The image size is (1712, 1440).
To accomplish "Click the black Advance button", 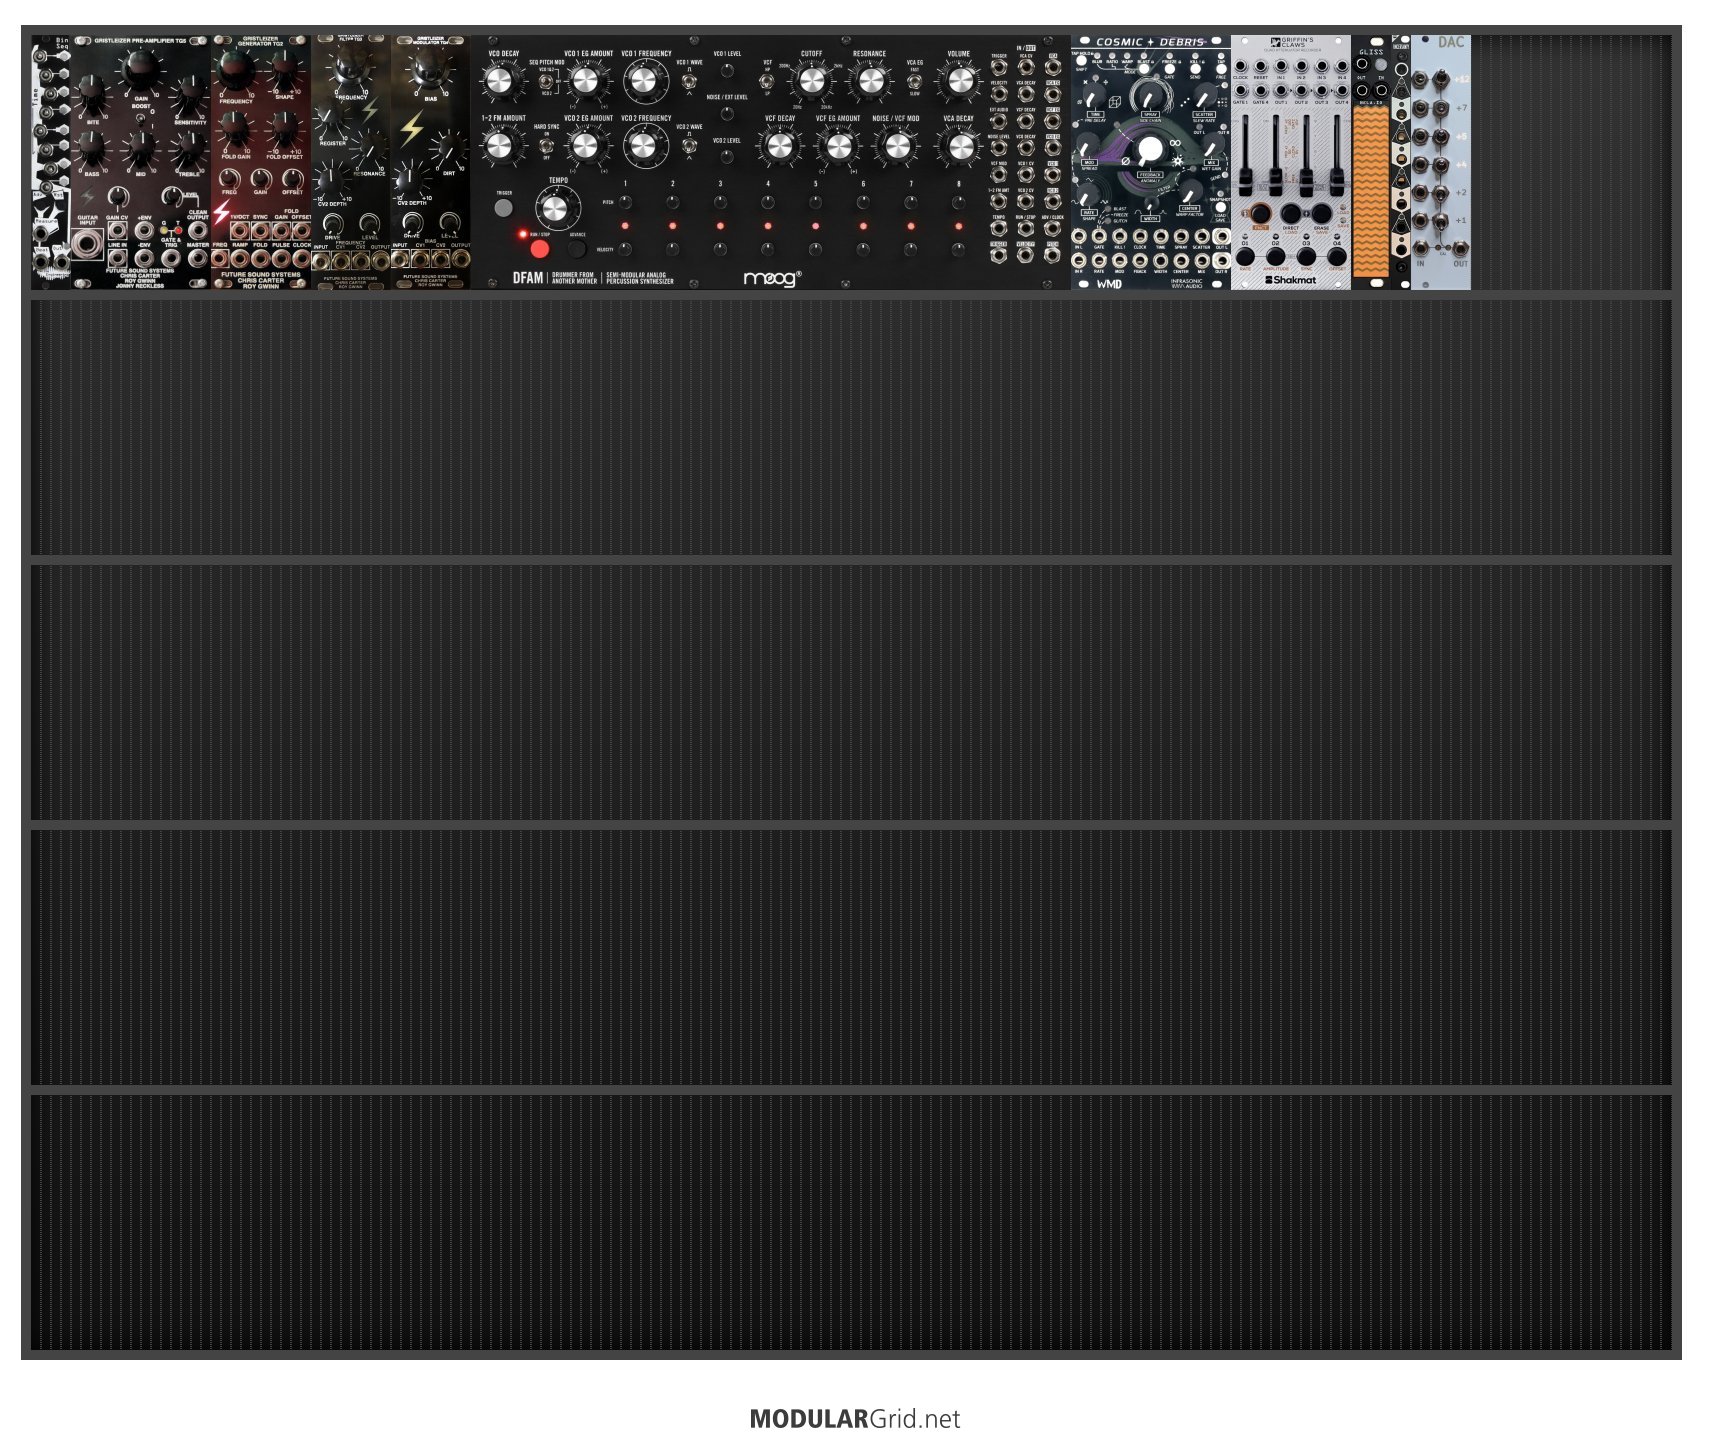I will click(577, 248).
